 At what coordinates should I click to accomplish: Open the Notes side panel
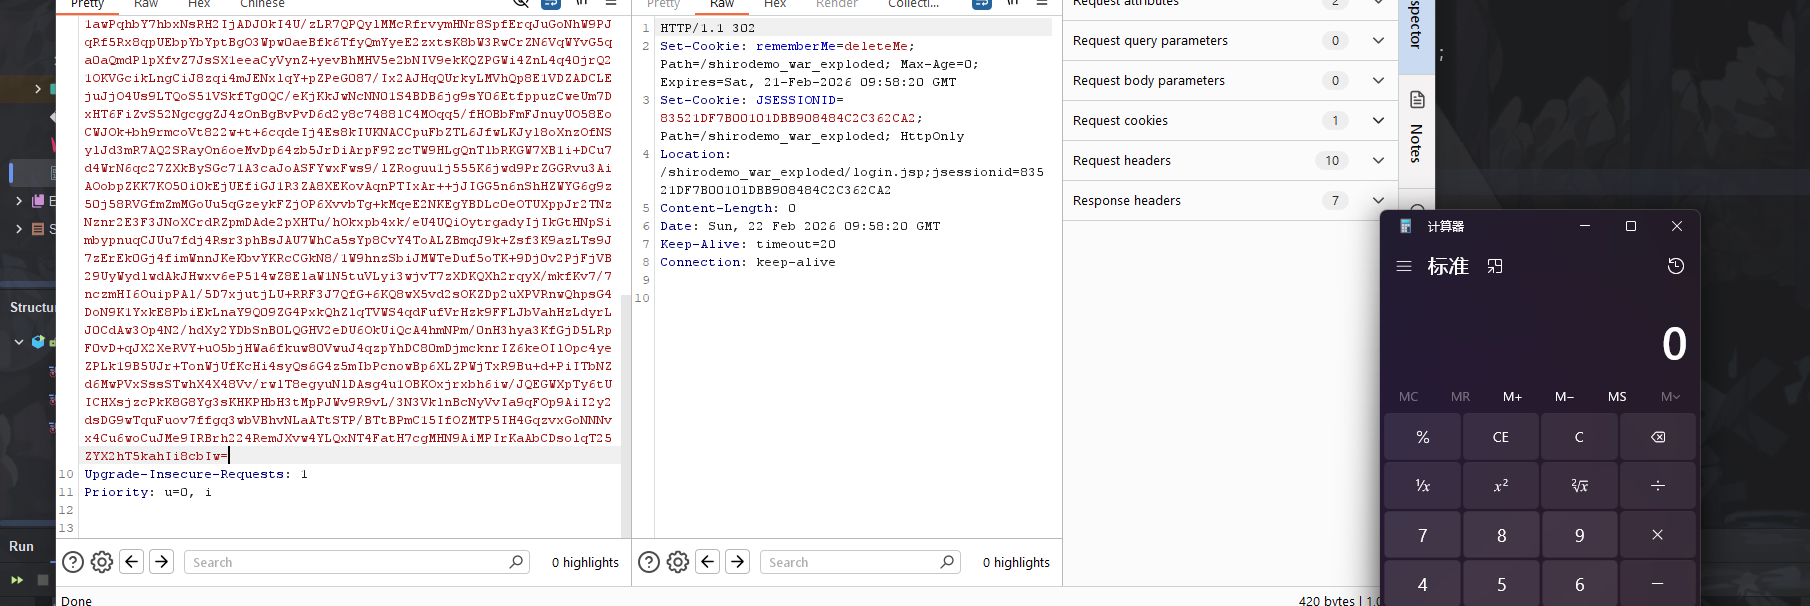tap(1416, 128)
